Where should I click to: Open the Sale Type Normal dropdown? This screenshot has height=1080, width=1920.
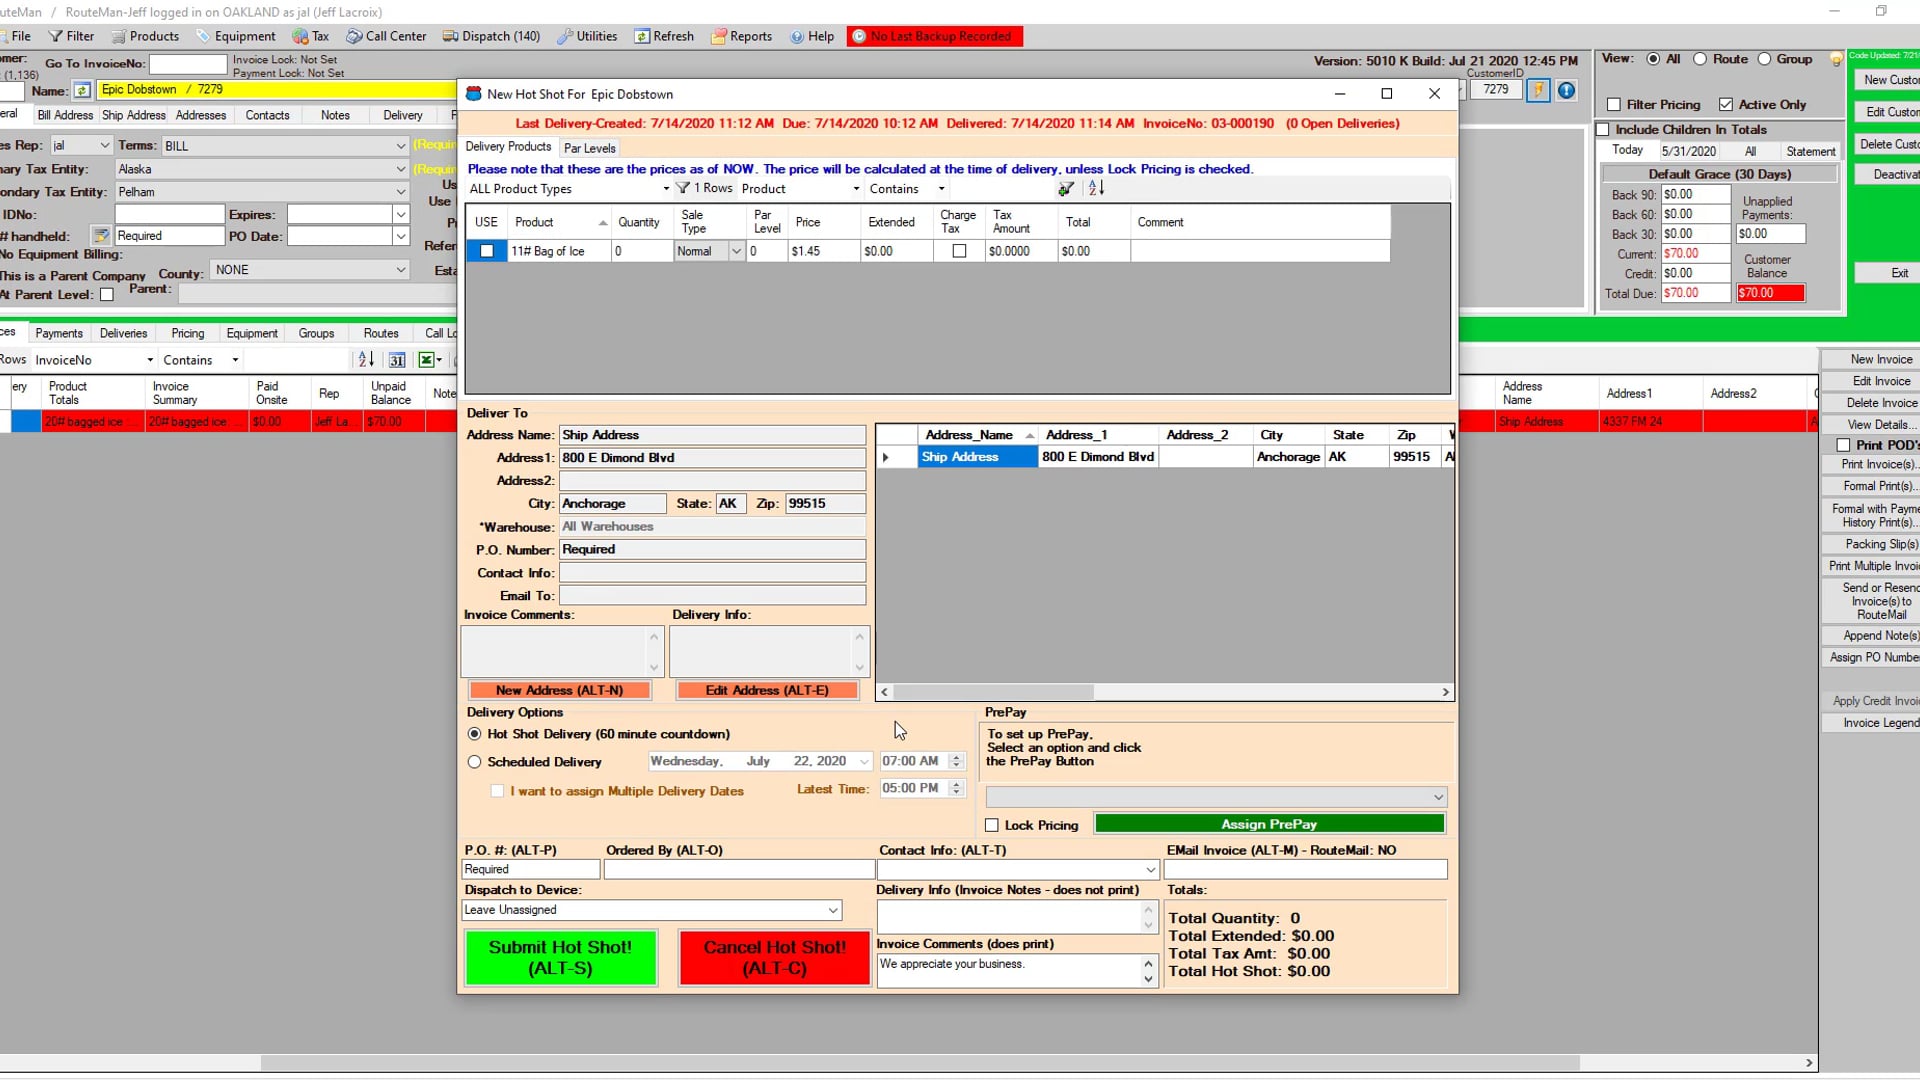coord(736,251)
